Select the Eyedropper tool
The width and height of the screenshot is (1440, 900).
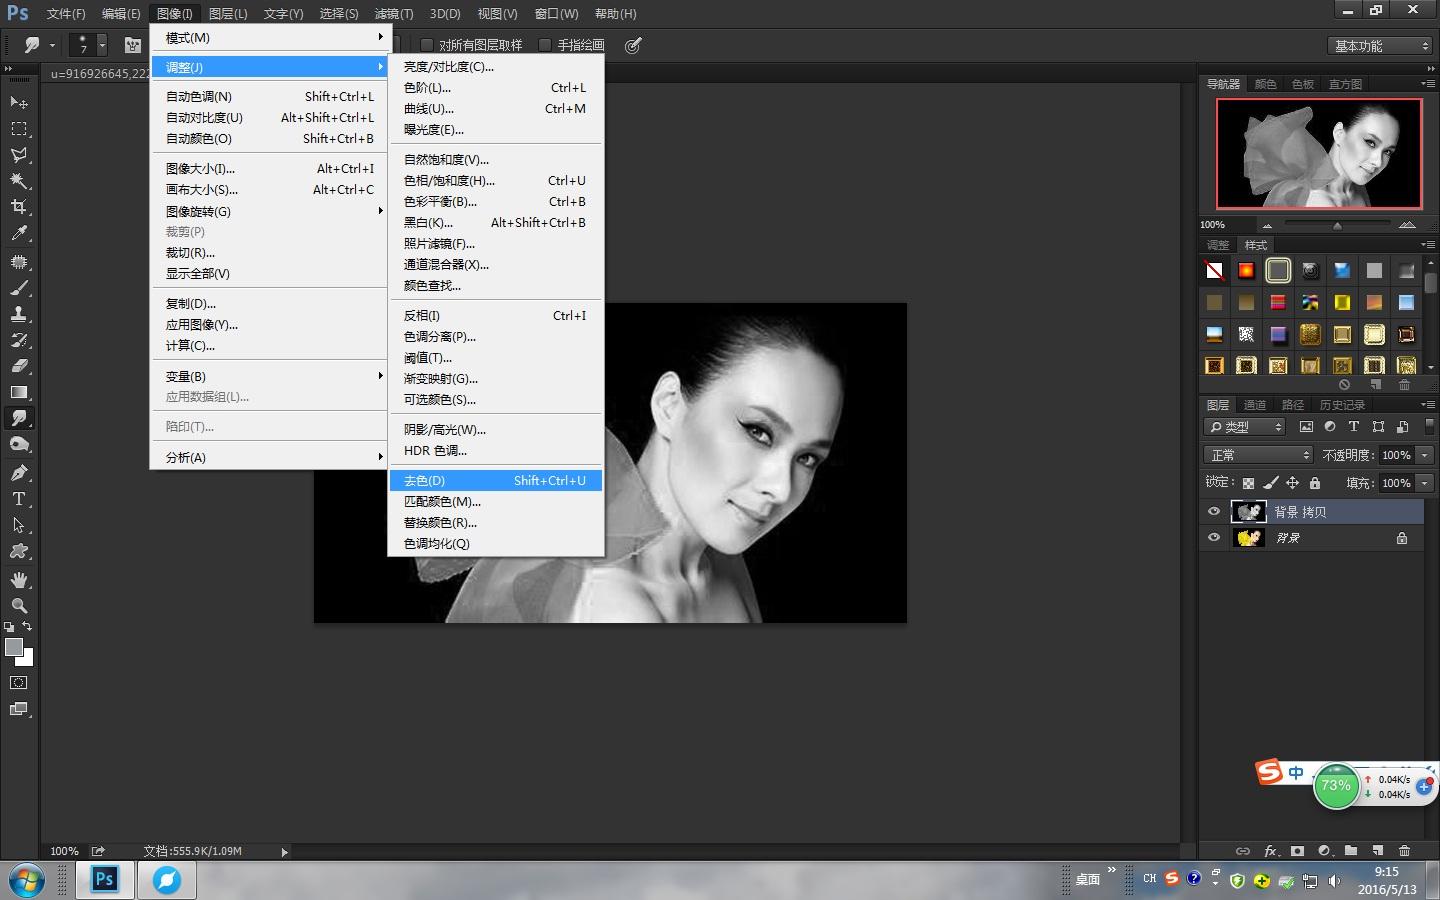19,232
